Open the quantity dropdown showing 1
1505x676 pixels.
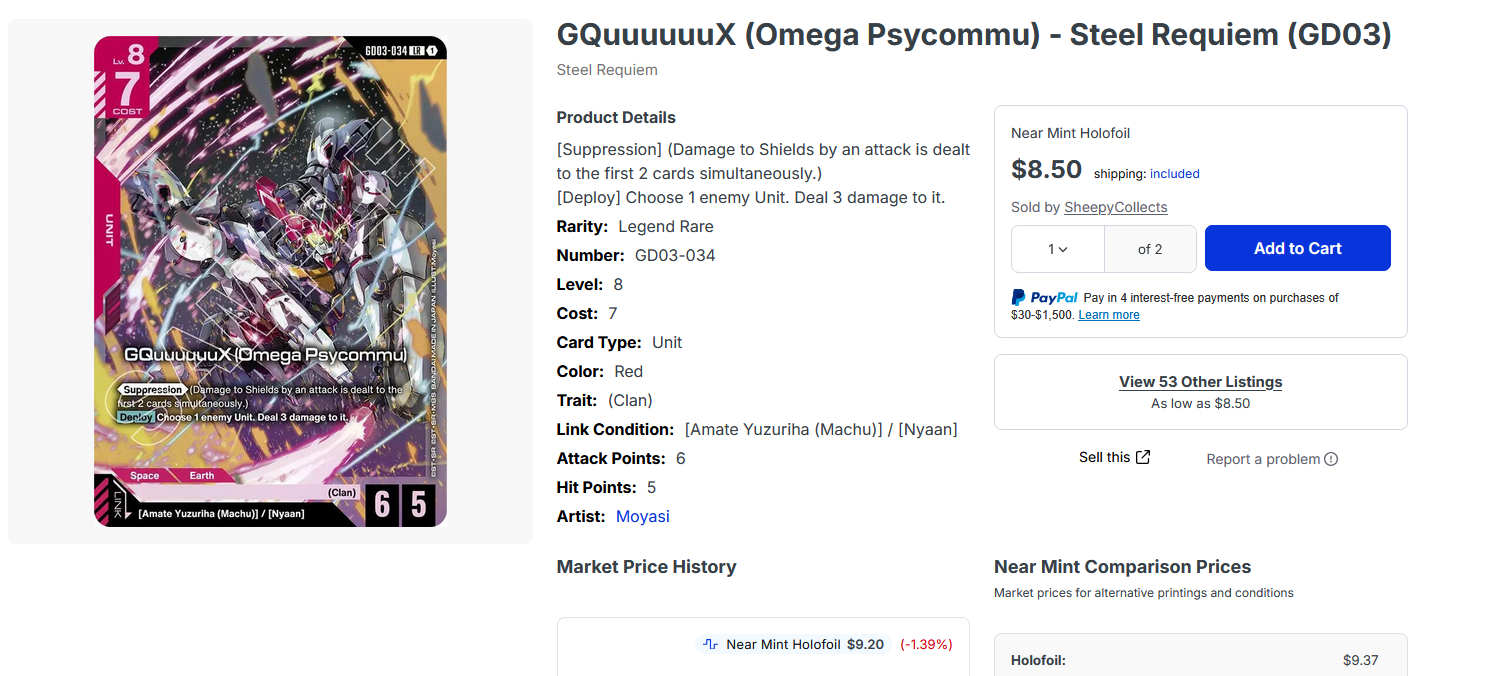pyautogui.click(x=1058, y=249)
